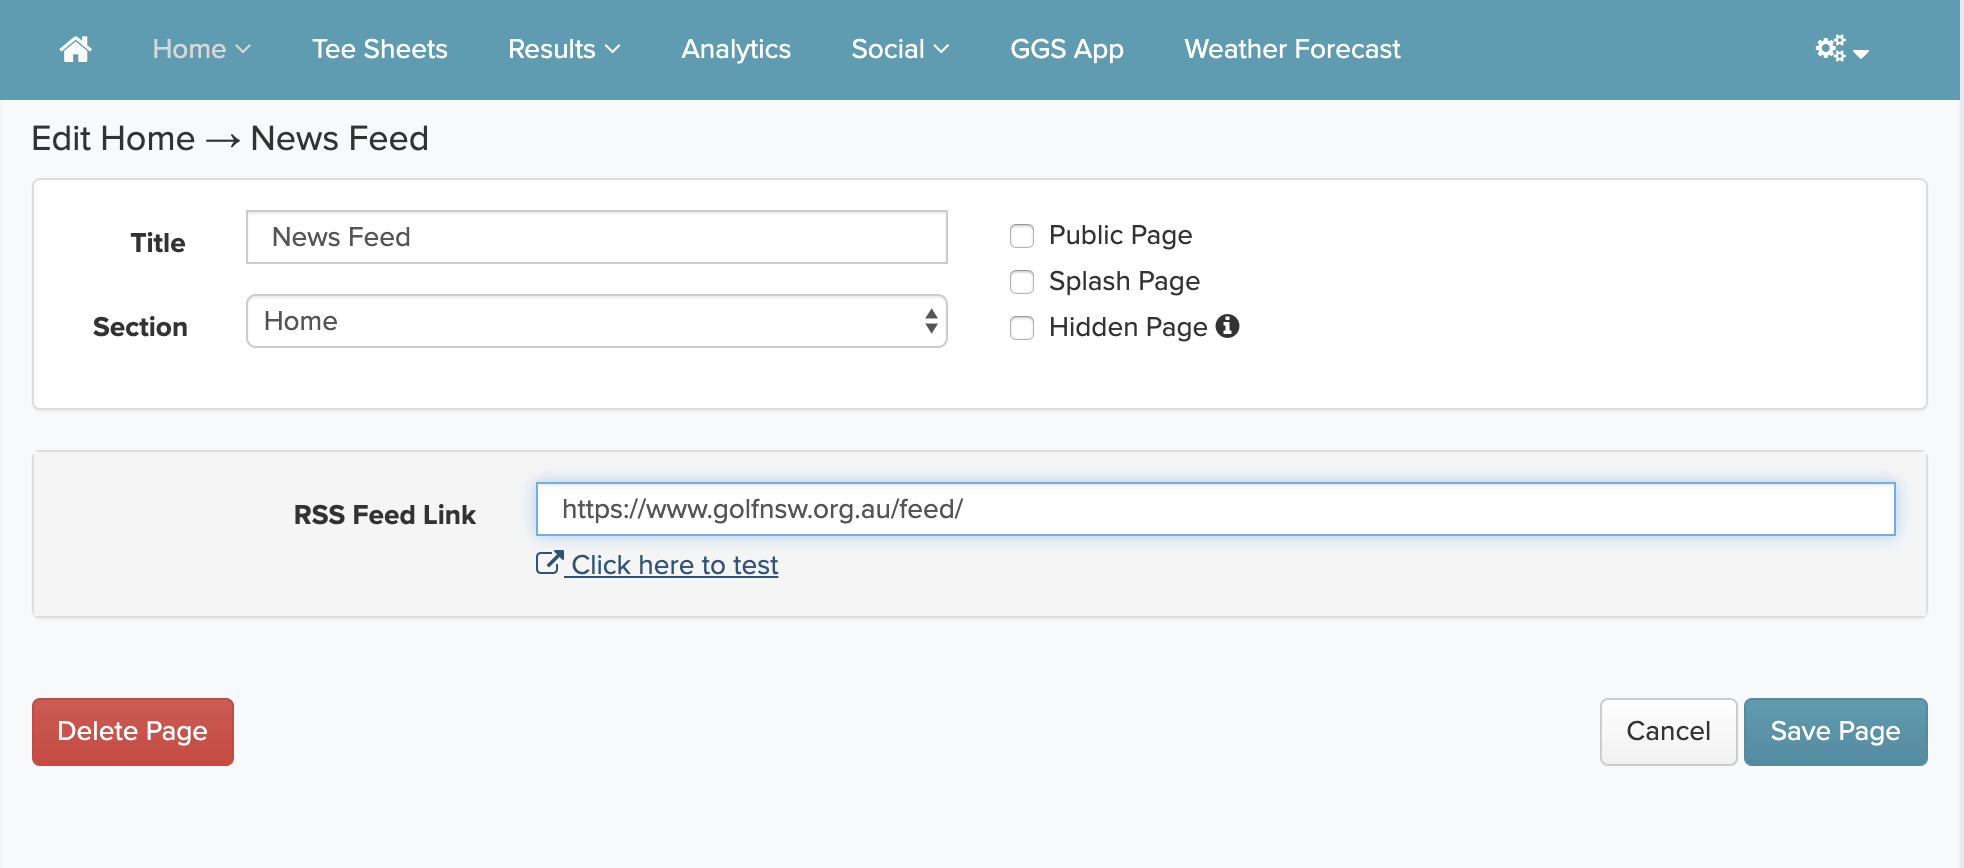Screen dimensions: 1964x868
Task: Click the Hidden Page info icon
Action: pyautogui.click(x=1228, y=326)
